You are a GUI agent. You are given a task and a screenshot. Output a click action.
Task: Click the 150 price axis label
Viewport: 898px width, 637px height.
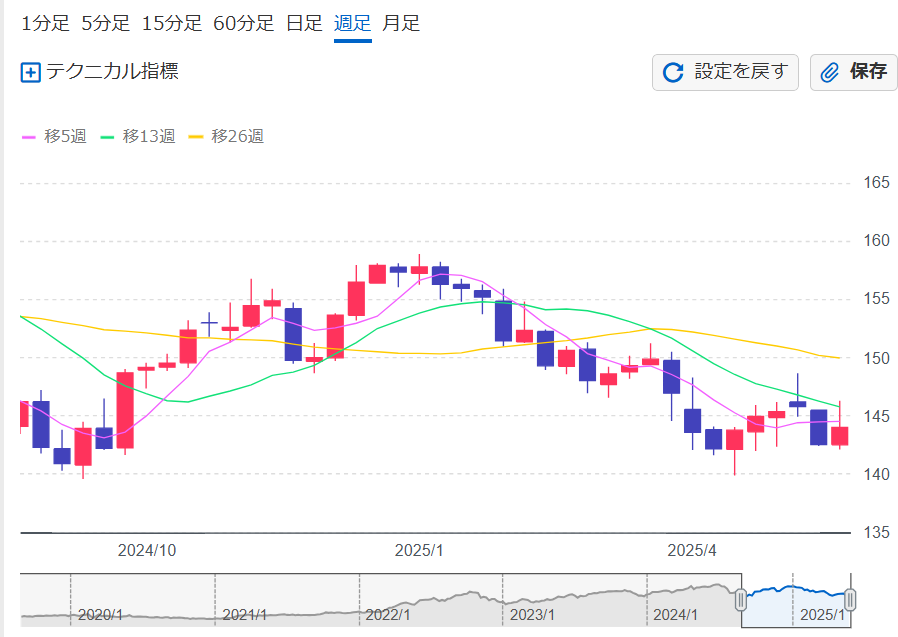click(x=877, y=359)
